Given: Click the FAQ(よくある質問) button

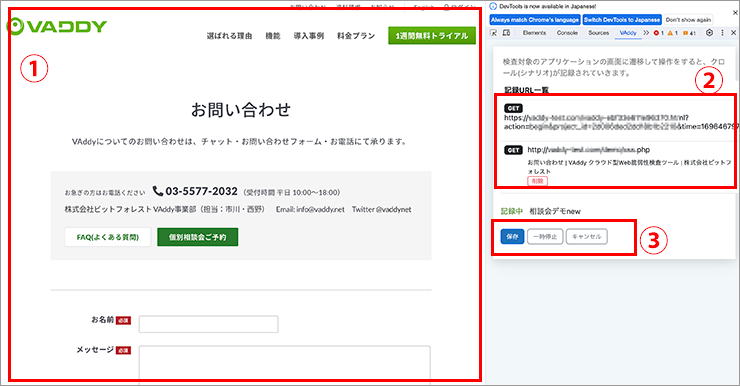Looking at the screenshot, I should 108,237.
